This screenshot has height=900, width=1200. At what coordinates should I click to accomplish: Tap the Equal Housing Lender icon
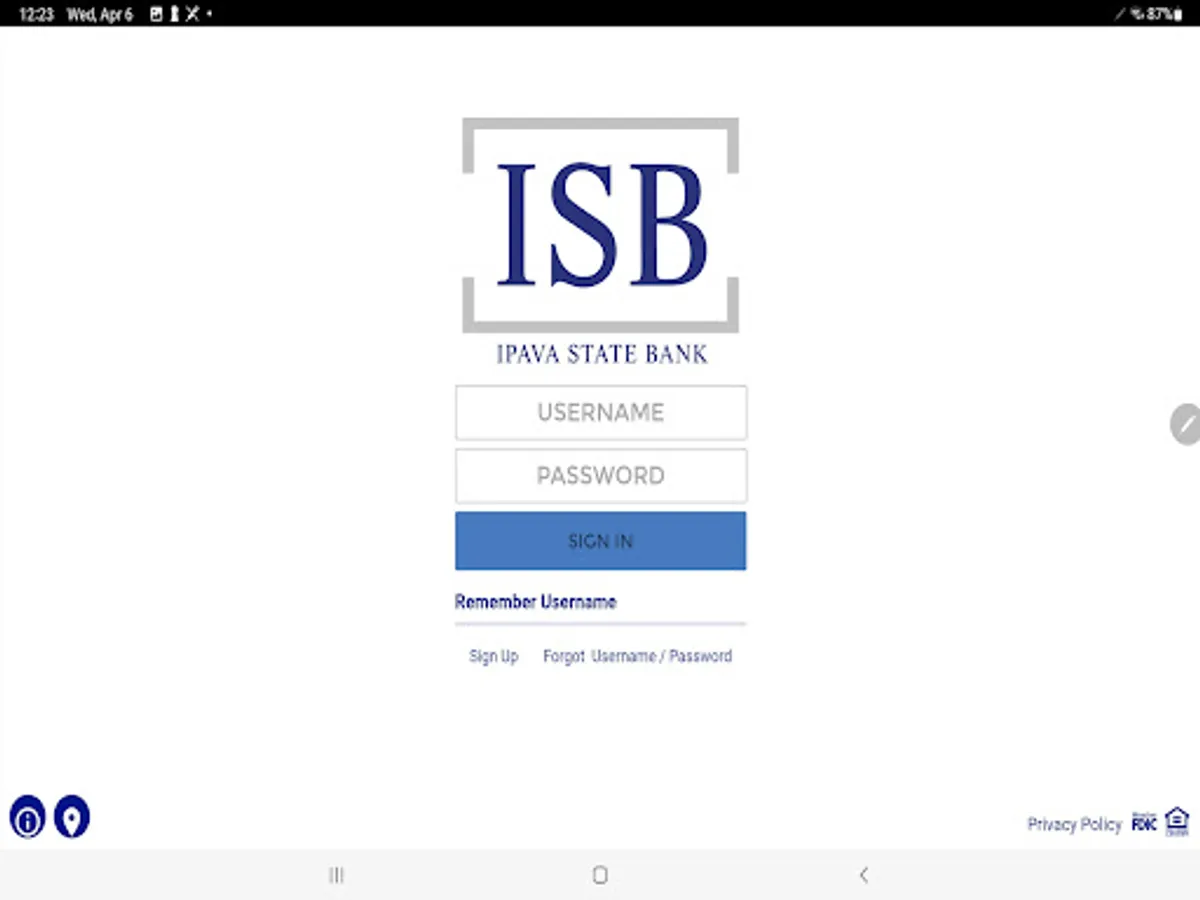tap(1177, 822)
